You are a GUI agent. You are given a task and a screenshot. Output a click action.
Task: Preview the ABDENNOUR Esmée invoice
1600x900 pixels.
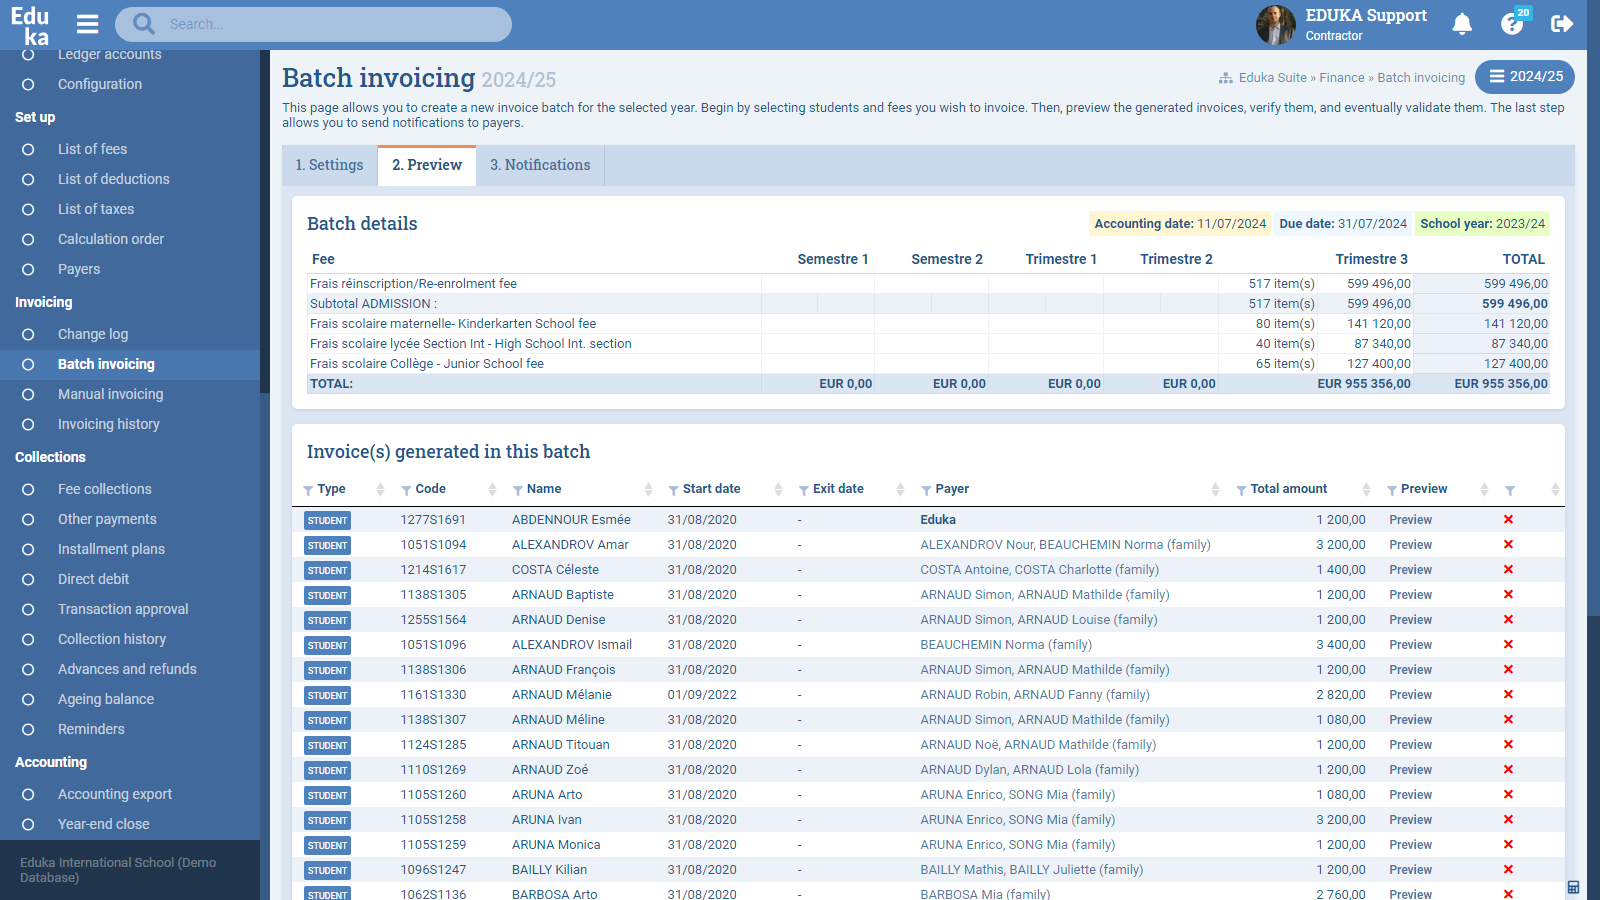click(x=1410, y=520)
